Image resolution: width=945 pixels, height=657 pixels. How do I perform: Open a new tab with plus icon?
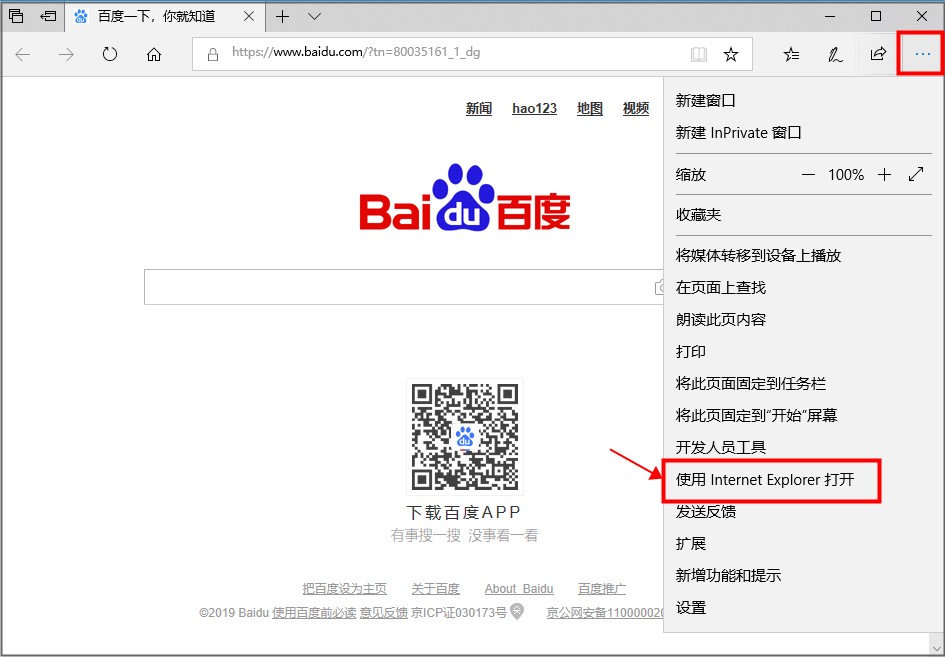coord(282,16)
